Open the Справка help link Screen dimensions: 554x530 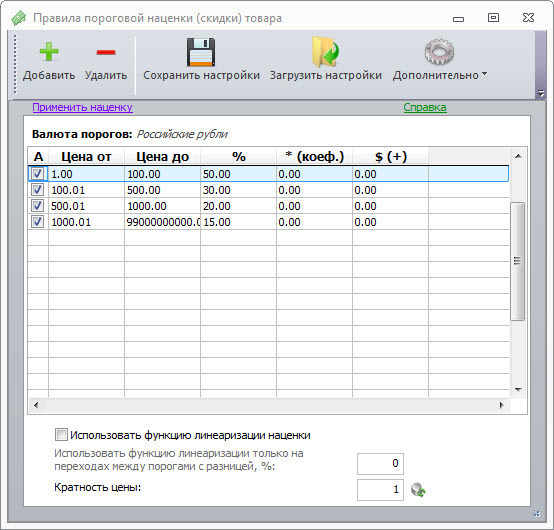click(x=425, y=107)
